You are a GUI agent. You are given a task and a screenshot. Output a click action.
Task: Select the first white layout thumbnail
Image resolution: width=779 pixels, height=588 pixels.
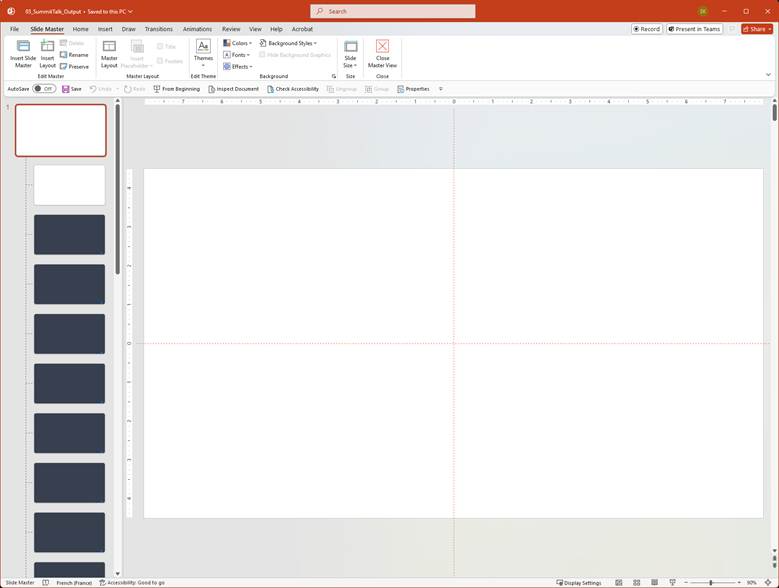(70, 185)
